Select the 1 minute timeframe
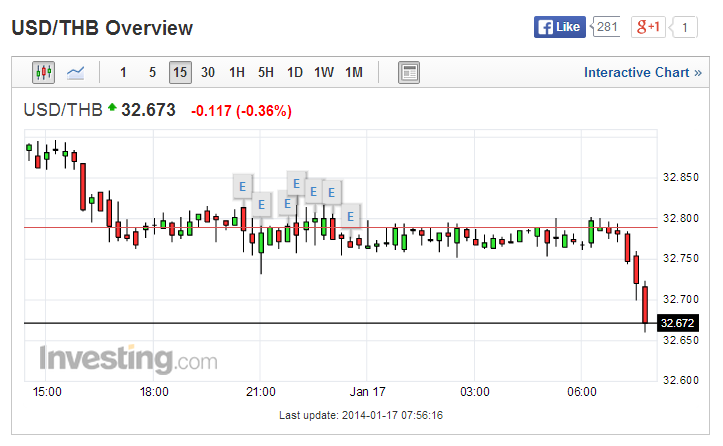723x446 pixels. coord(123,72)
